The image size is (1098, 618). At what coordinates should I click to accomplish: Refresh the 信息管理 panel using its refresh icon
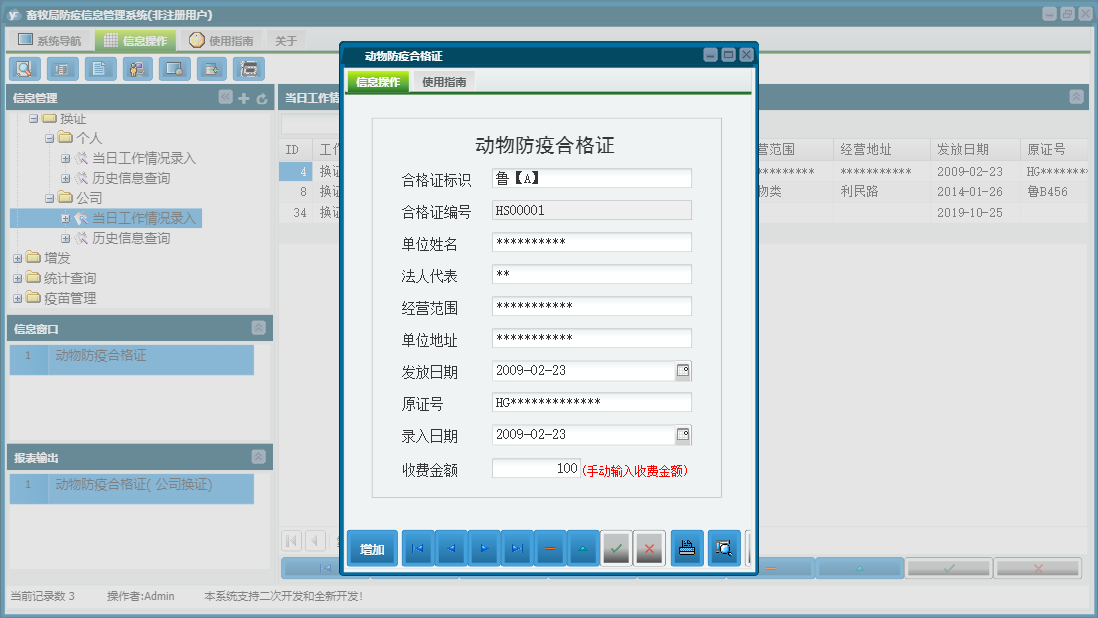pyautogui.click(x=260, y=97)
